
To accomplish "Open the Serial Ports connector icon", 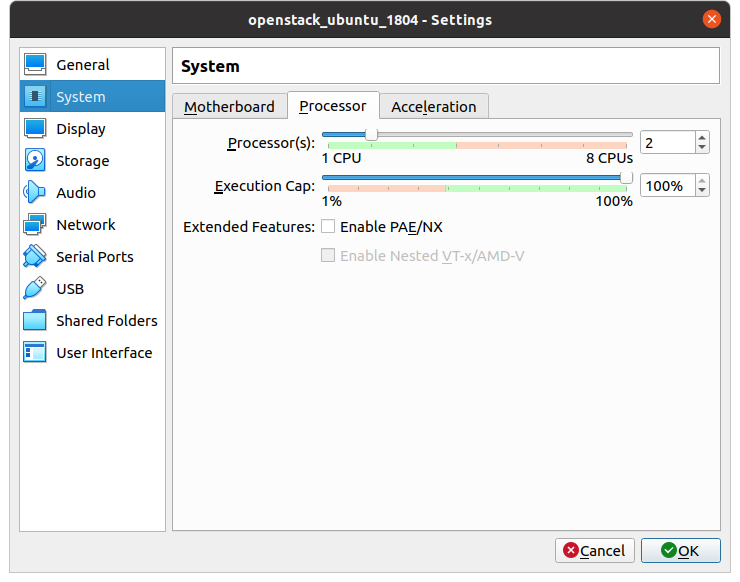I will coord(35,256).
